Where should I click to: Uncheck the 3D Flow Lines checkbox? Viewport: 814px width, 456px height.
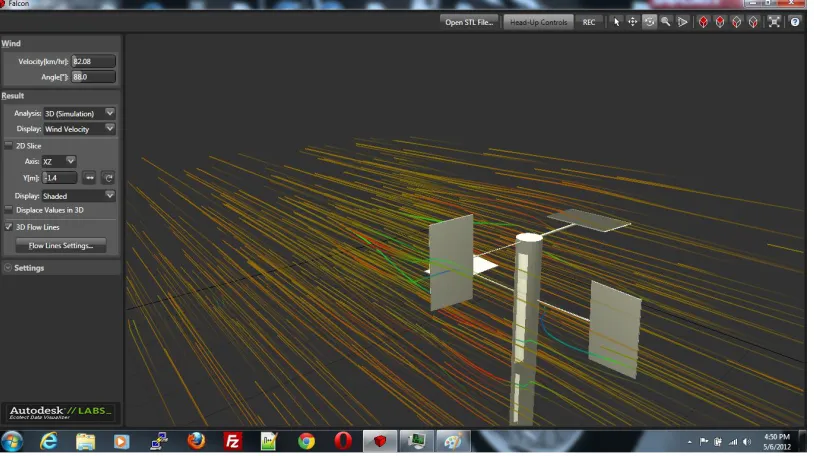coord(9,229)
